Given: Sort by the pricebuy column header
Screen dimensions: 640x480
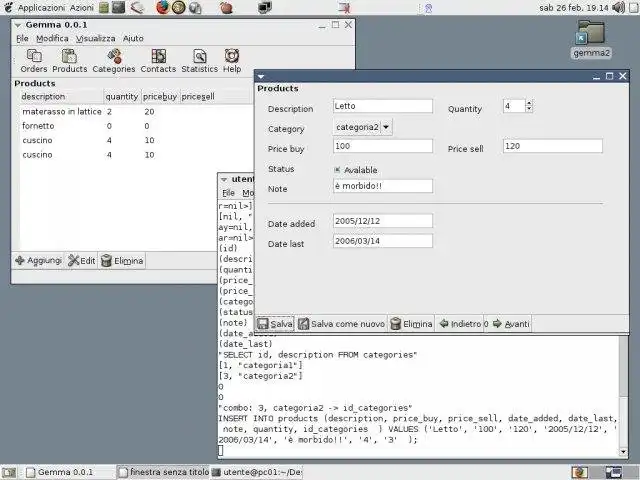Looking at the screenshot, I should pos(160,97).
